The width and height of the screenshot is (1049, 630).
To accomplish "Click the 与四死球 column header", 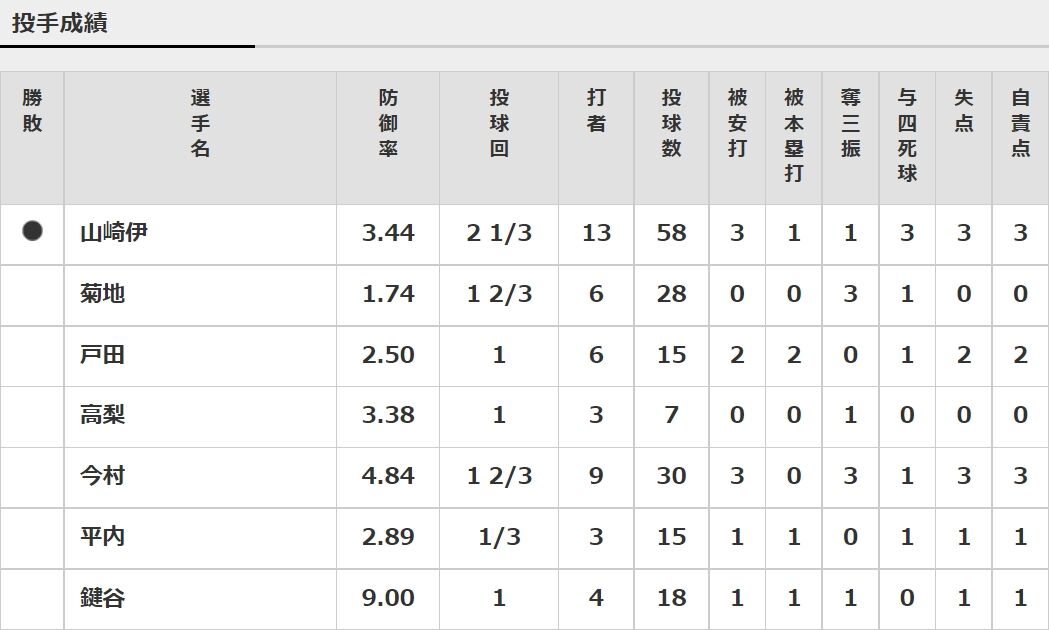I will click(x=907, y=135).
